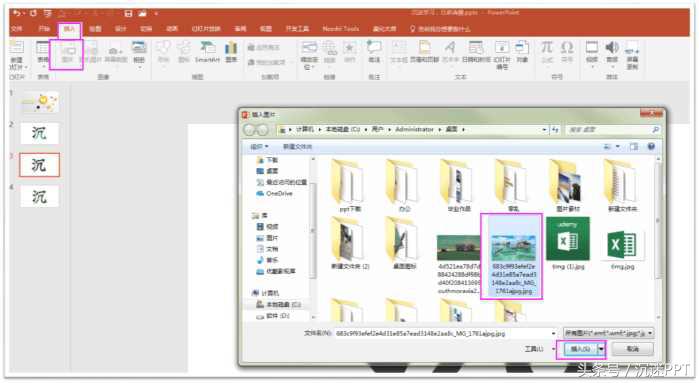Open the Slide Show (幻灯片放映) tab
The image size is (699, 383).
[206, 29]
